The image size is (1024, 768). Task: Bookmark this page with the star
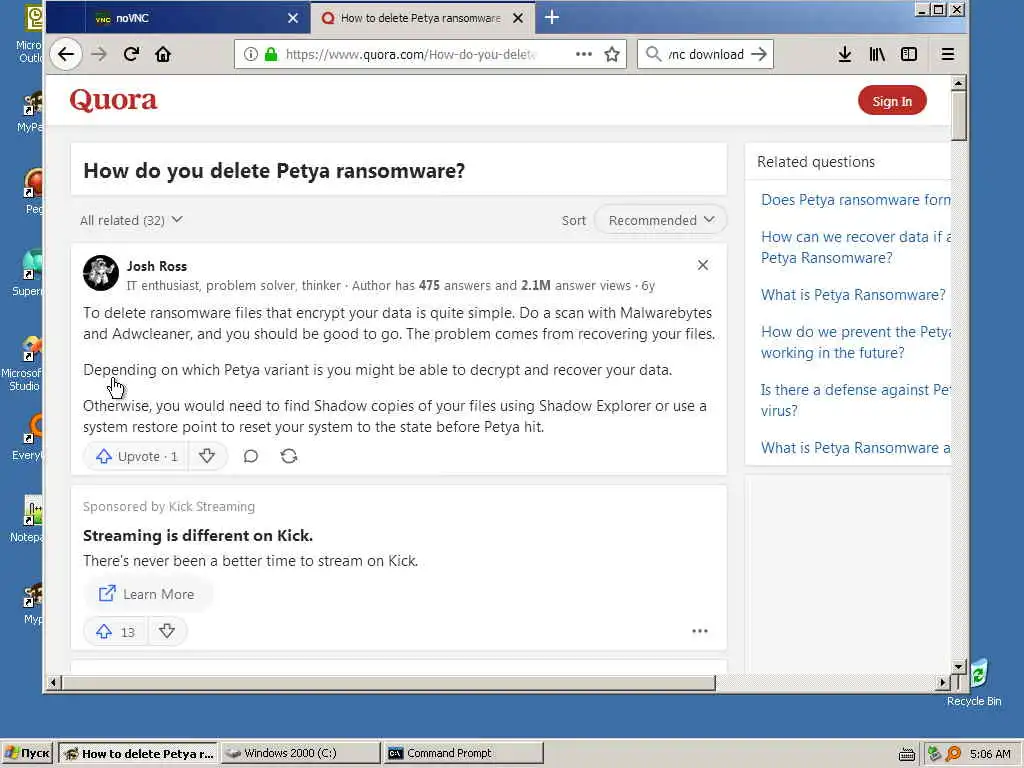[x=612, y=54]
